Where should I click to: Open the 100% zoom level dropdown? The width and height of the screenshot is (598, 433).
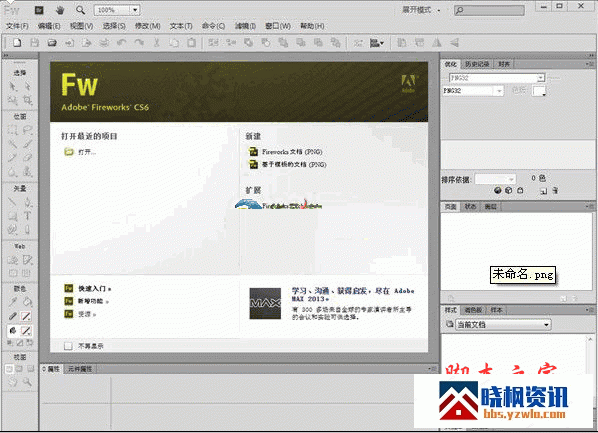coord(135,10)
